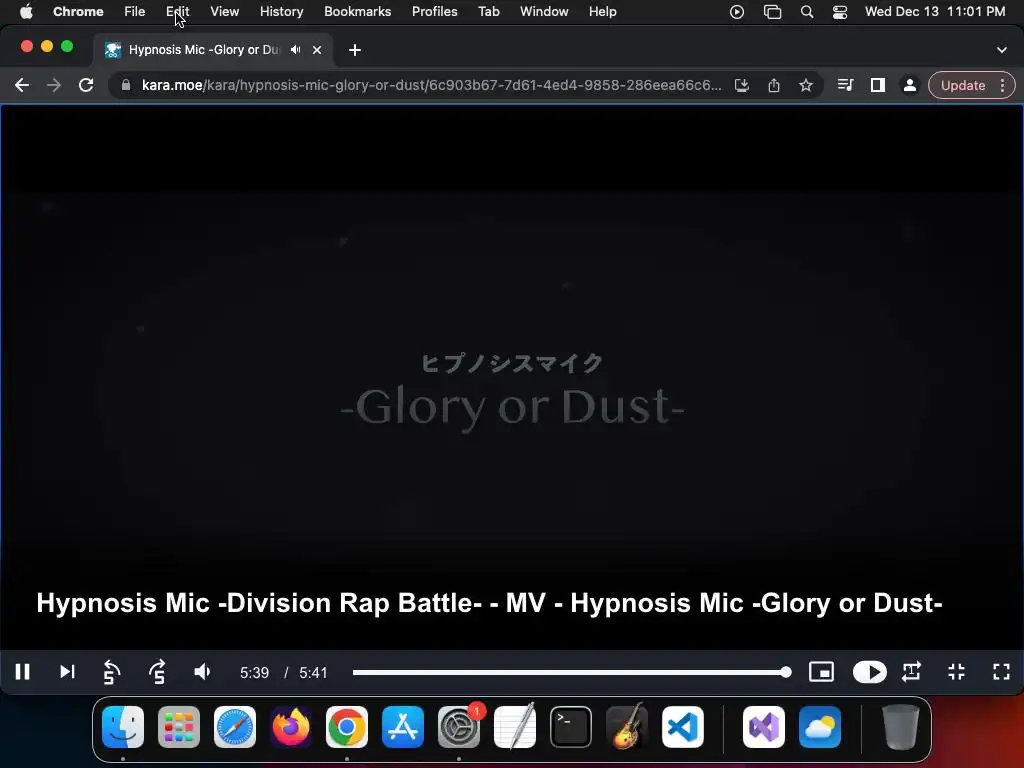This screenshot has width=1024, height=768.
Task: Open the Help menu
Action: (x=602, y=12)
